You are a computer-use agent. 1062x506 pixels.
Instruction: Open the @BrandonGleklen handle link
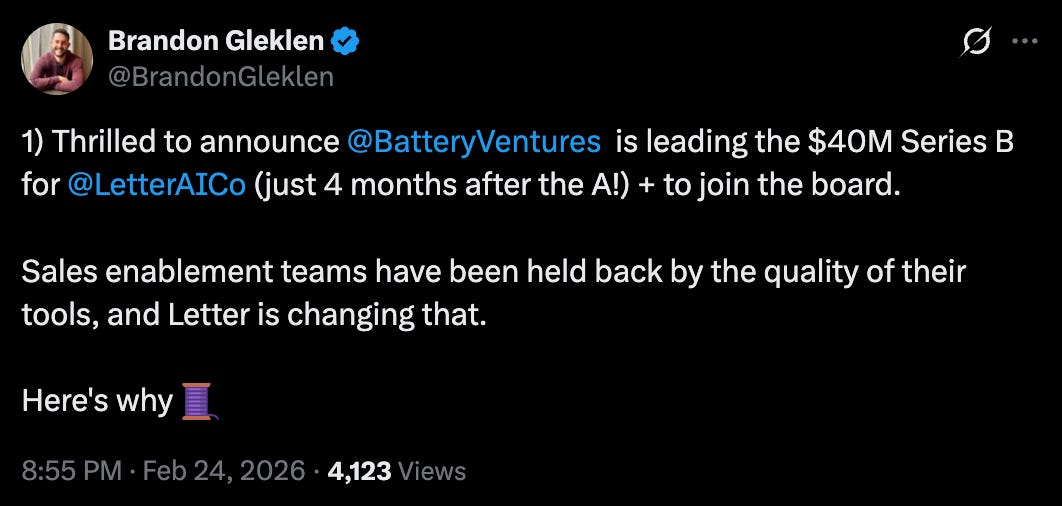point(220,76)
